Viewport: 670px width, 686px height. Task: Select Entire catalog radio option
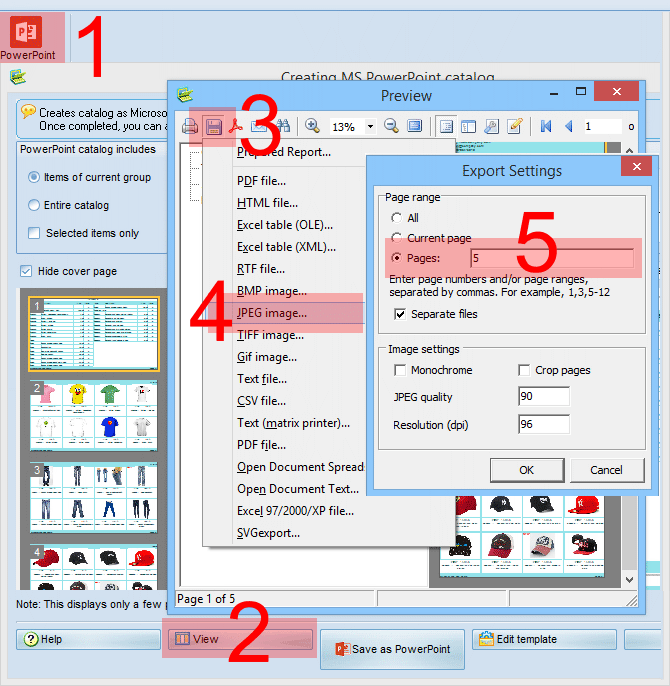34,205
